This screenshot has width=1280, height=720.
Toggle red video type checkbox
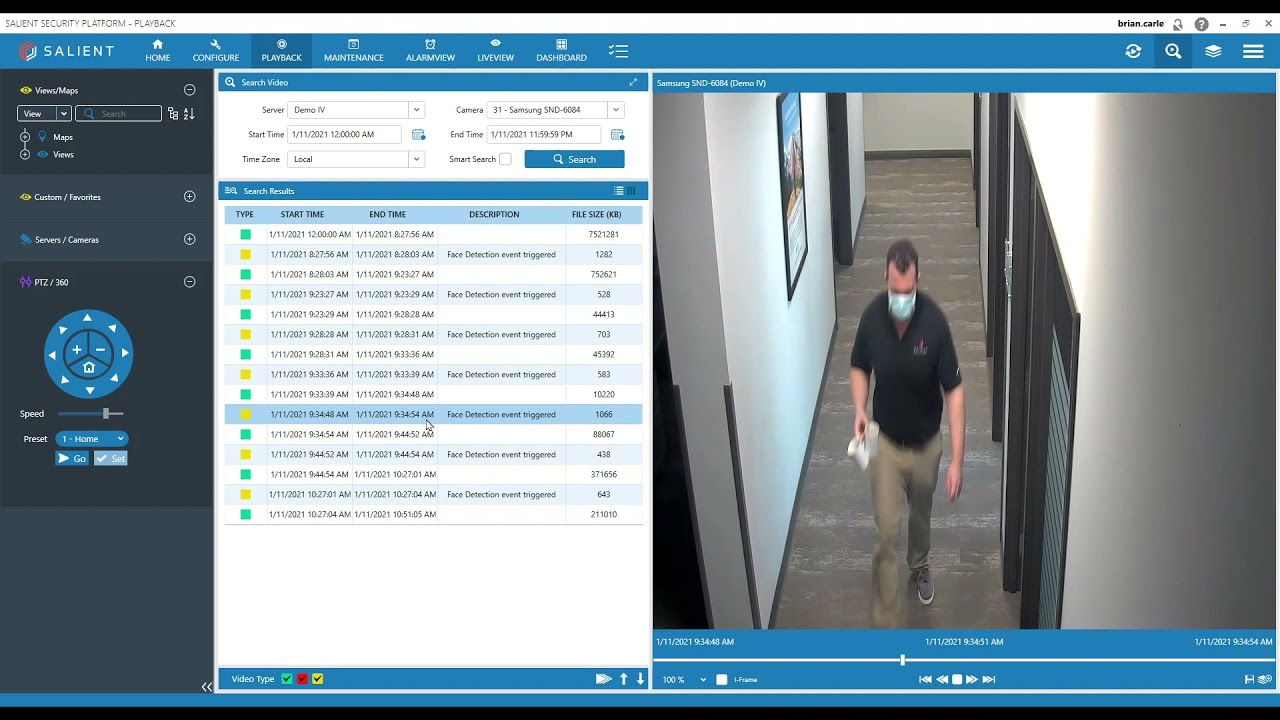tap(302, 679)
